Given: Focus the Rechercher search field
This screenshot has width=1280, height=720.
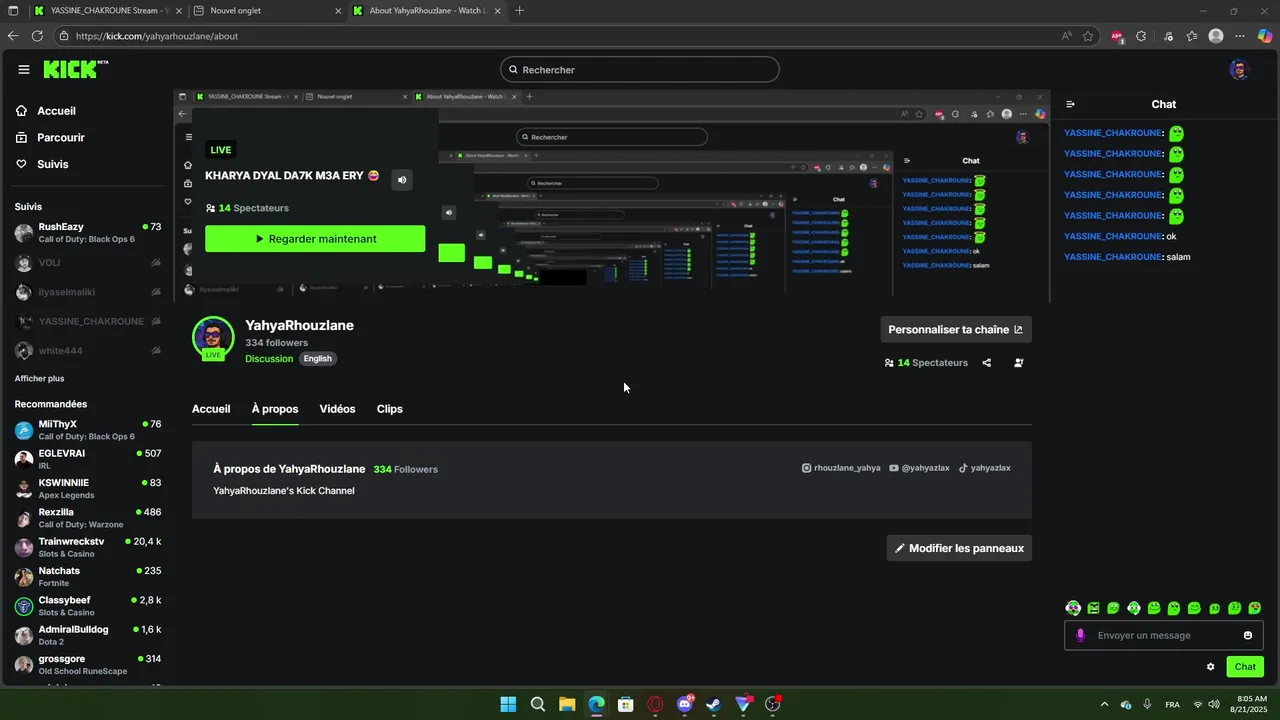Looking at the screenshot, I should (640, 69).
